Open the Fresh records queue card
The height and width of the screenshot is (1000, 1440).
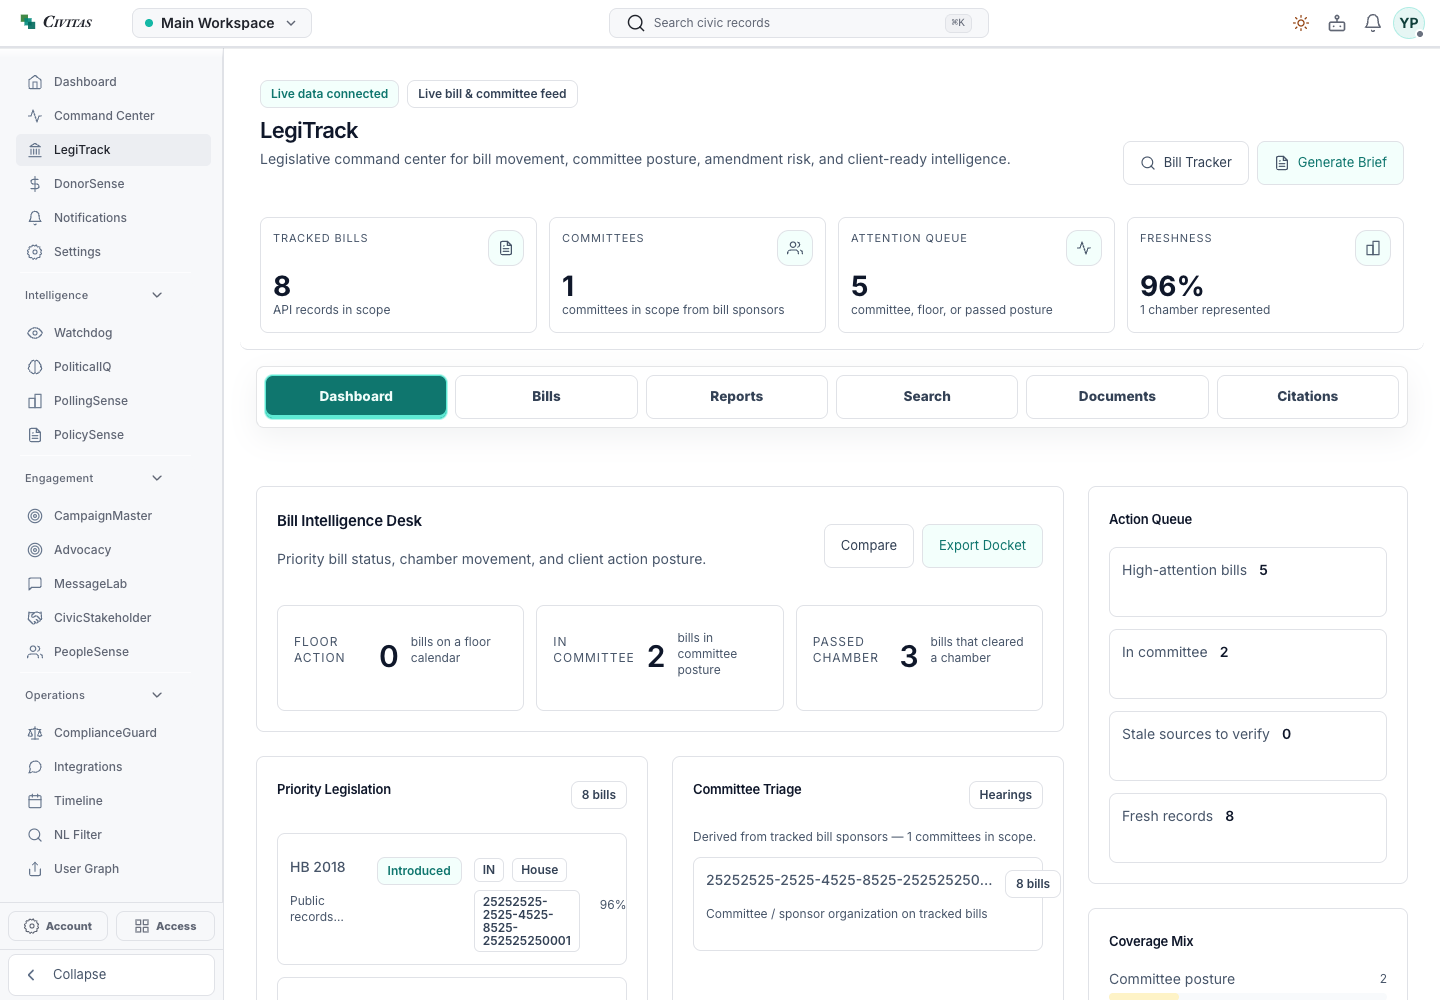1248,828
